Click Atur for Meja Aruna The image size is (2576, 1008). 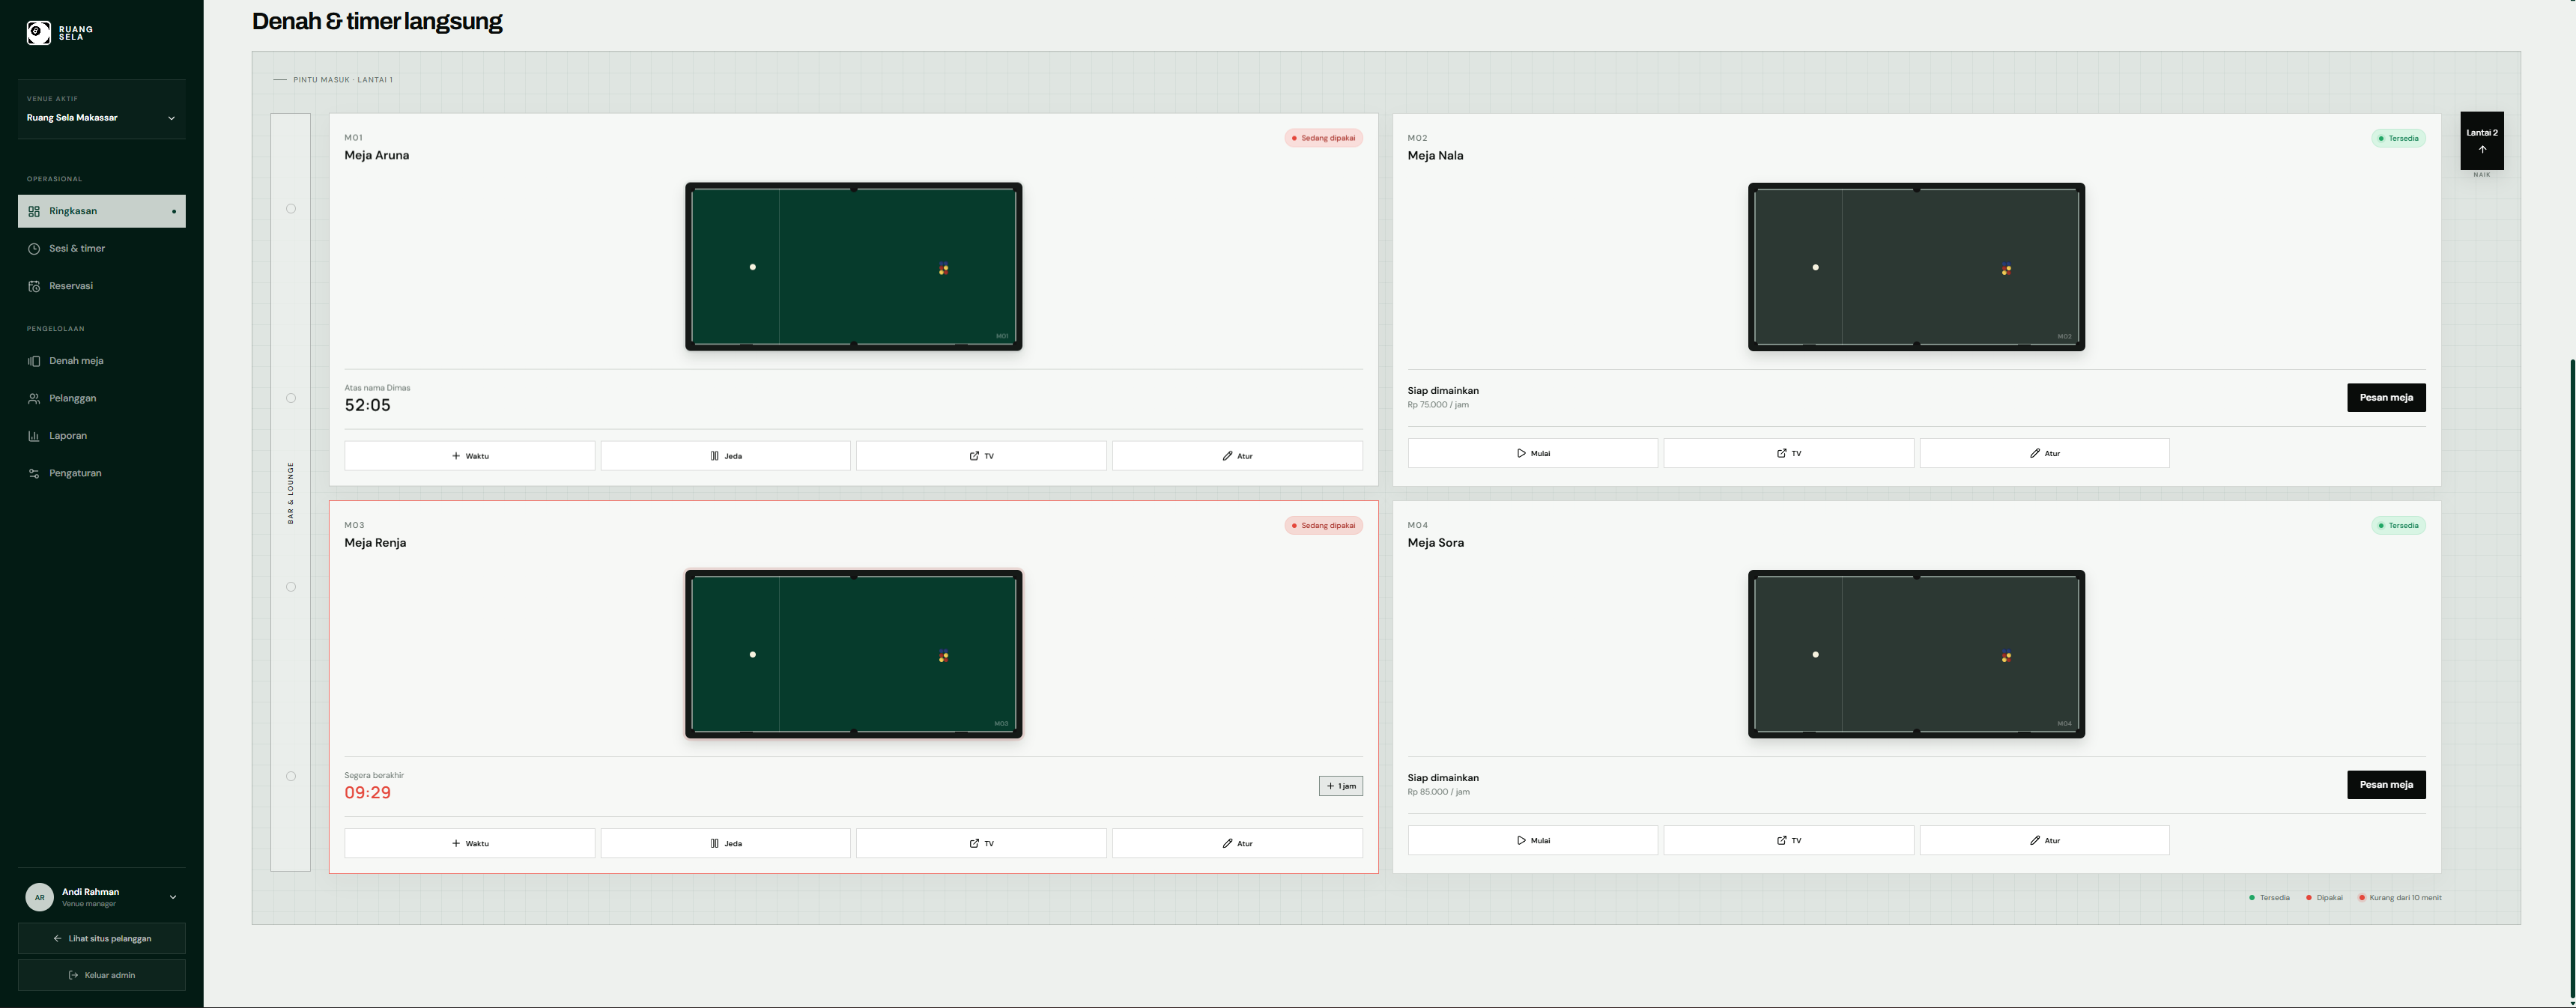(1237, 456)
